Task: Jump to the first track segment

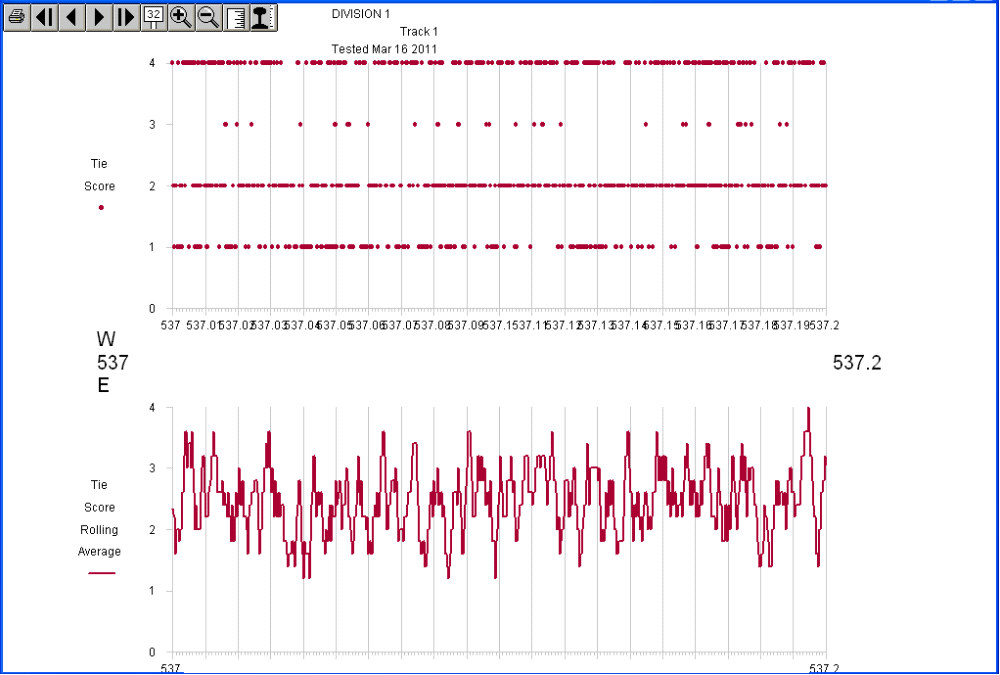Action: 45,17
